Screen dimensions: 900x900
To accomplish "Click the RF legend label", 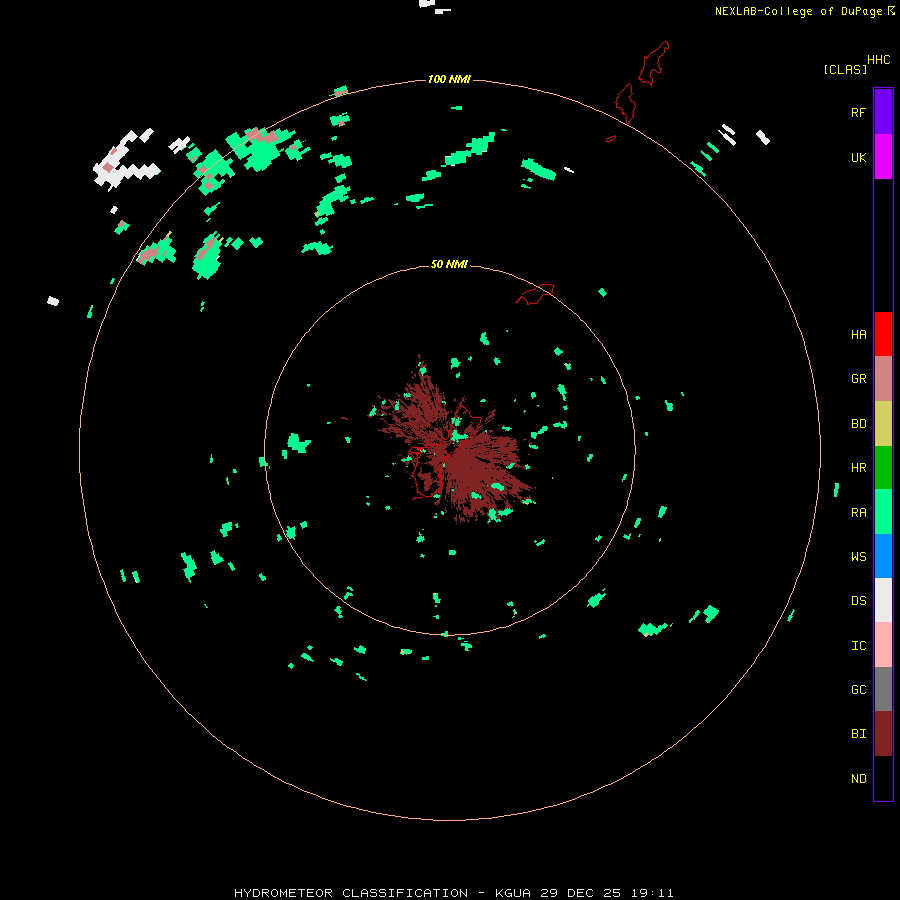I will pyautogui.click(x=858, y=112).
